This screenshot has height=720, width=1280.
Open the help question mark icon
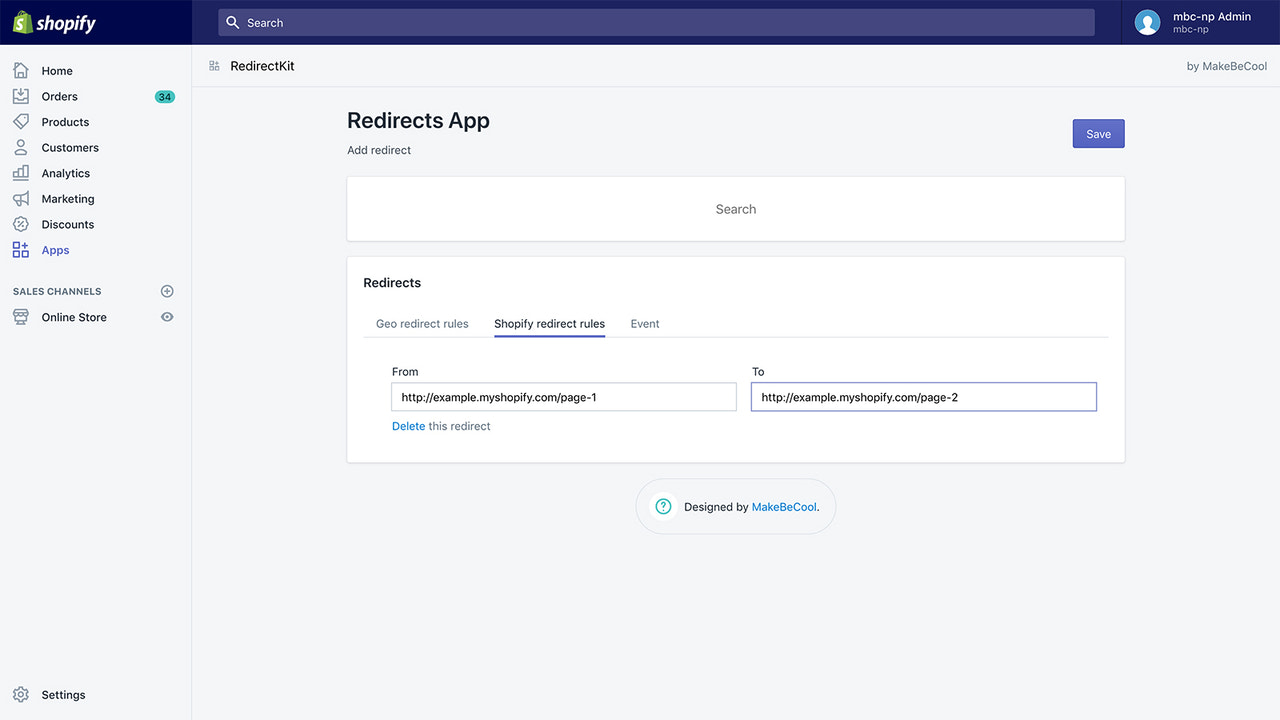(x=662, y=507)
